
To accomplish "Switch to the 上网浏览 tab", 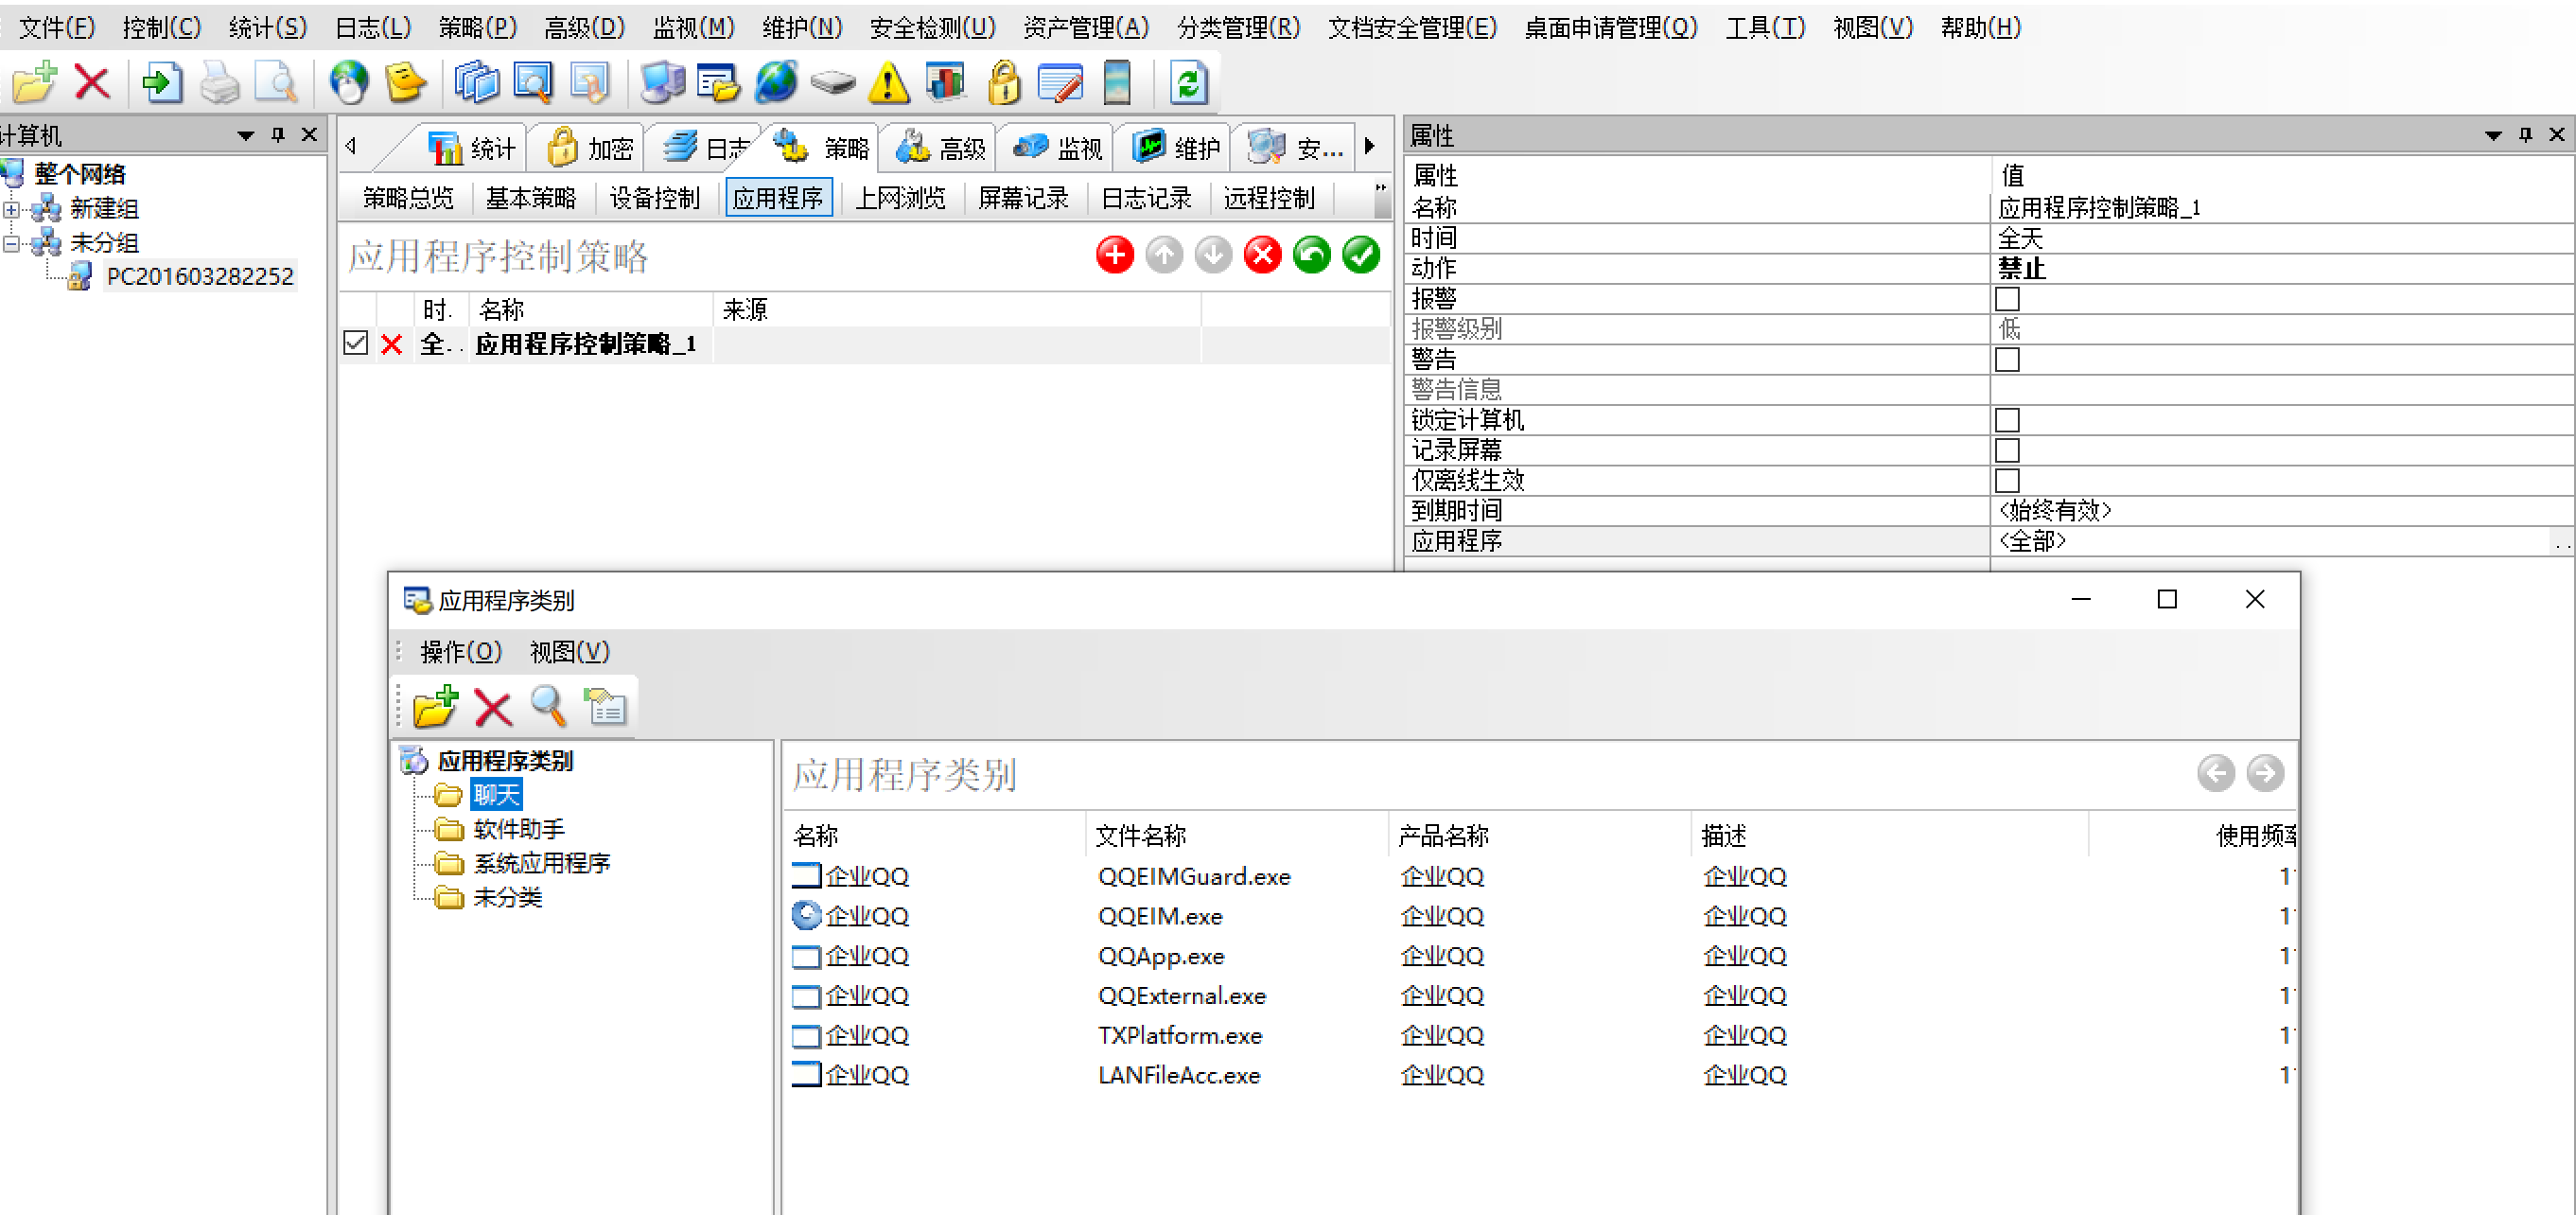I will point(901,198).
